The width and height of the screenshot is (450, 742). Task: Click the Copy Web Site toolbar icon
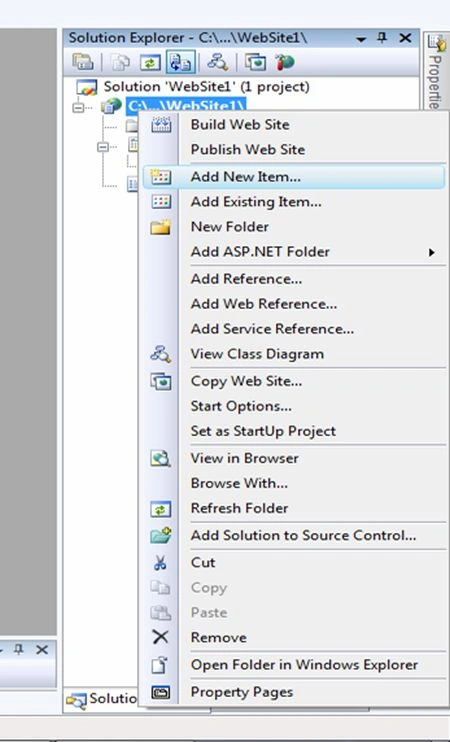click(x=256, y=62)
